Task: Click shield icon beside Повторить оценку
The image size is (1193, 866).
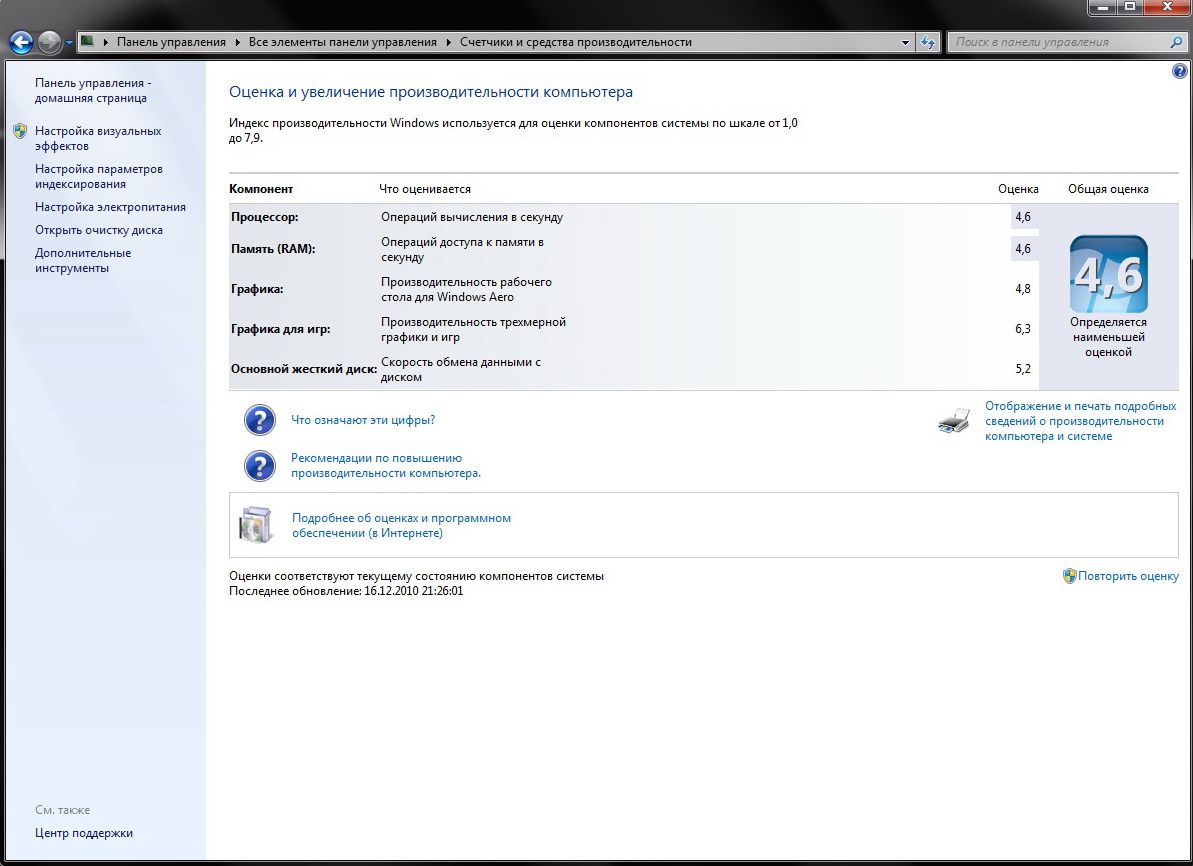Action: point(1070,576)
